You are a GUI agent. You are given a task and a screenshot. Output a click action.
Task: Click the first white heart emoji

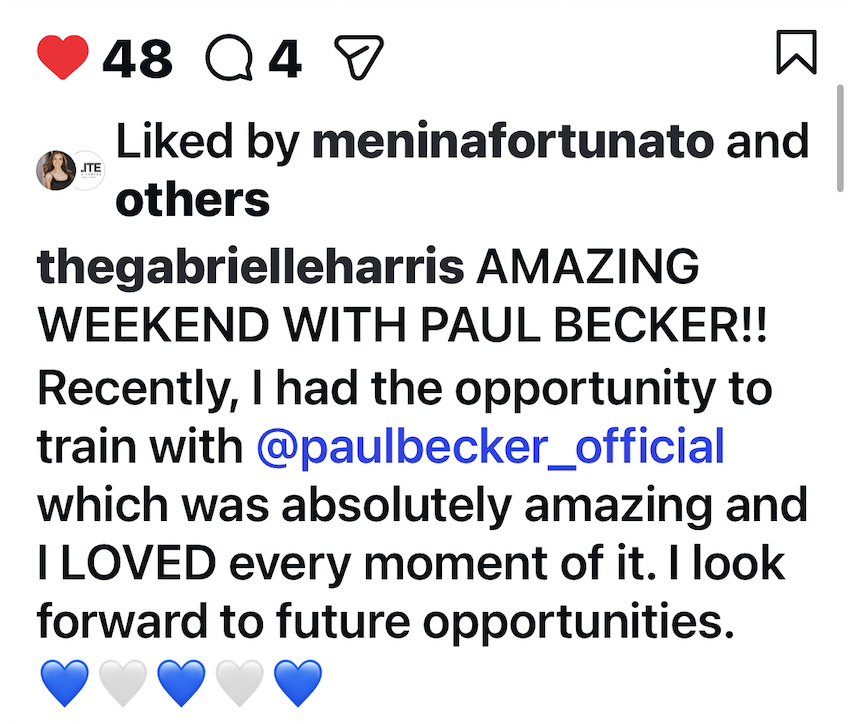[123, 685]
